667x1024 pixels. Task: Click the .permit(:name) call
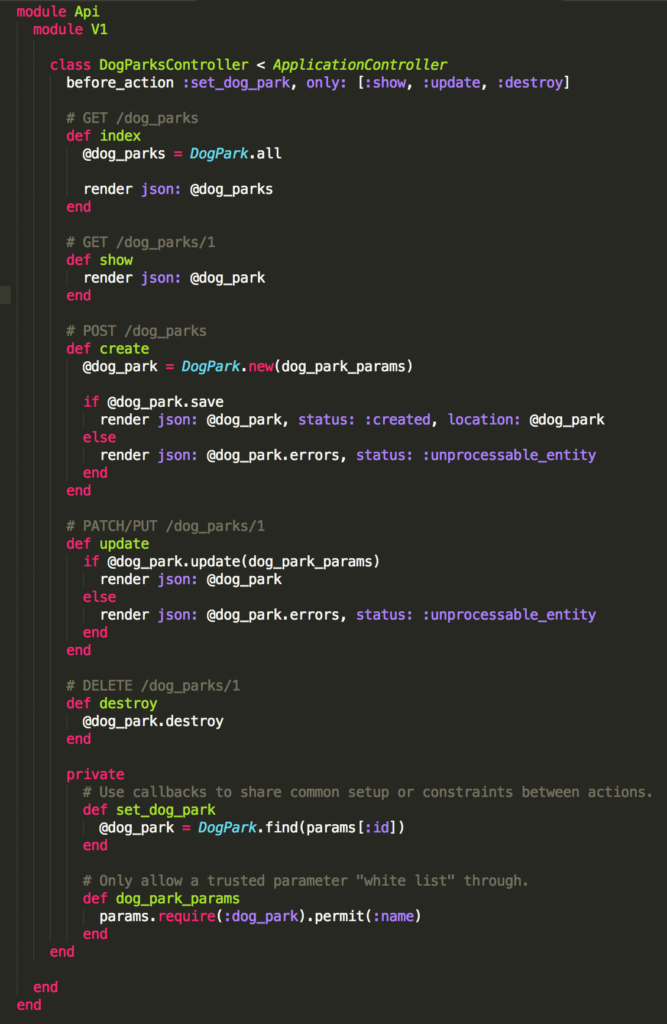click(365, 916)
